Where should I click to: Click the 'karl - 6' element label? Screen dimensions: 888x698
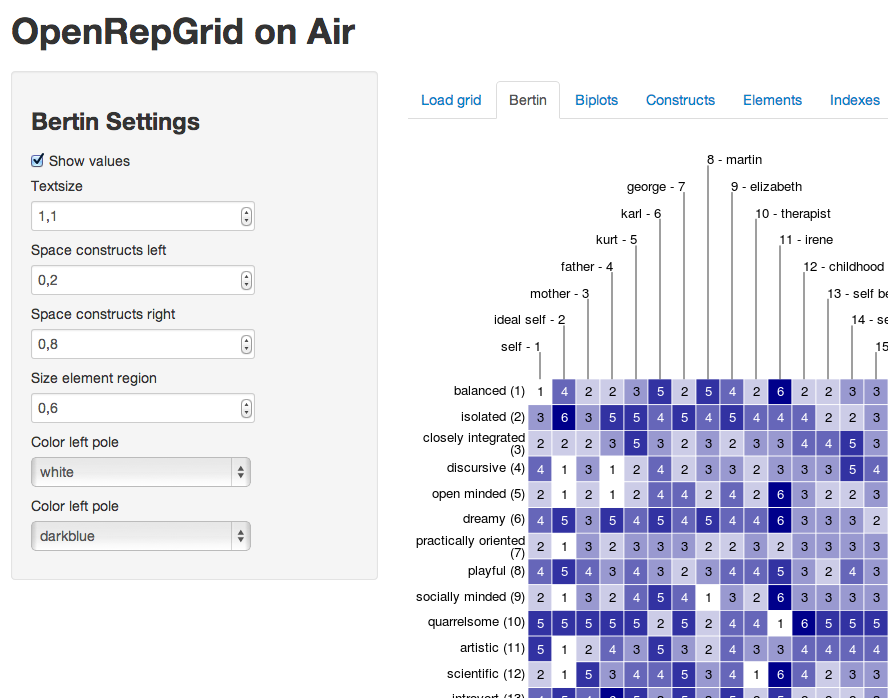pos(641,214)
